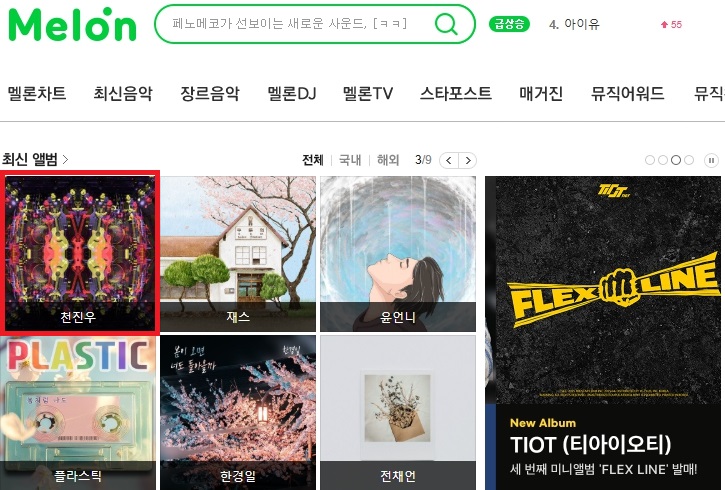Go to next album page arrow
Image resolution: width=725 pixels, height=490 pixels.
pos(467,160)
